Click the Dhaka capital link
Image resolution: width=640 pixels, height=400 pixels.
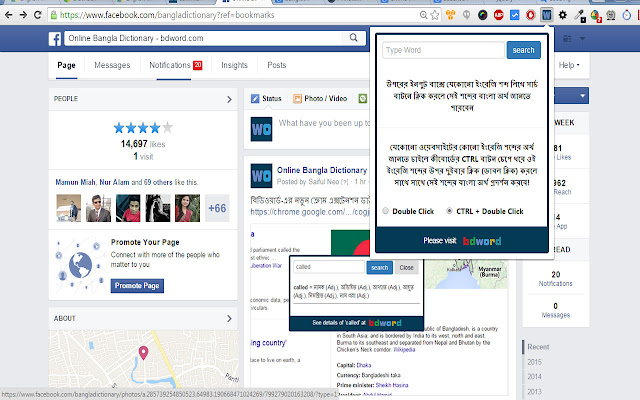tap(364, 365)
